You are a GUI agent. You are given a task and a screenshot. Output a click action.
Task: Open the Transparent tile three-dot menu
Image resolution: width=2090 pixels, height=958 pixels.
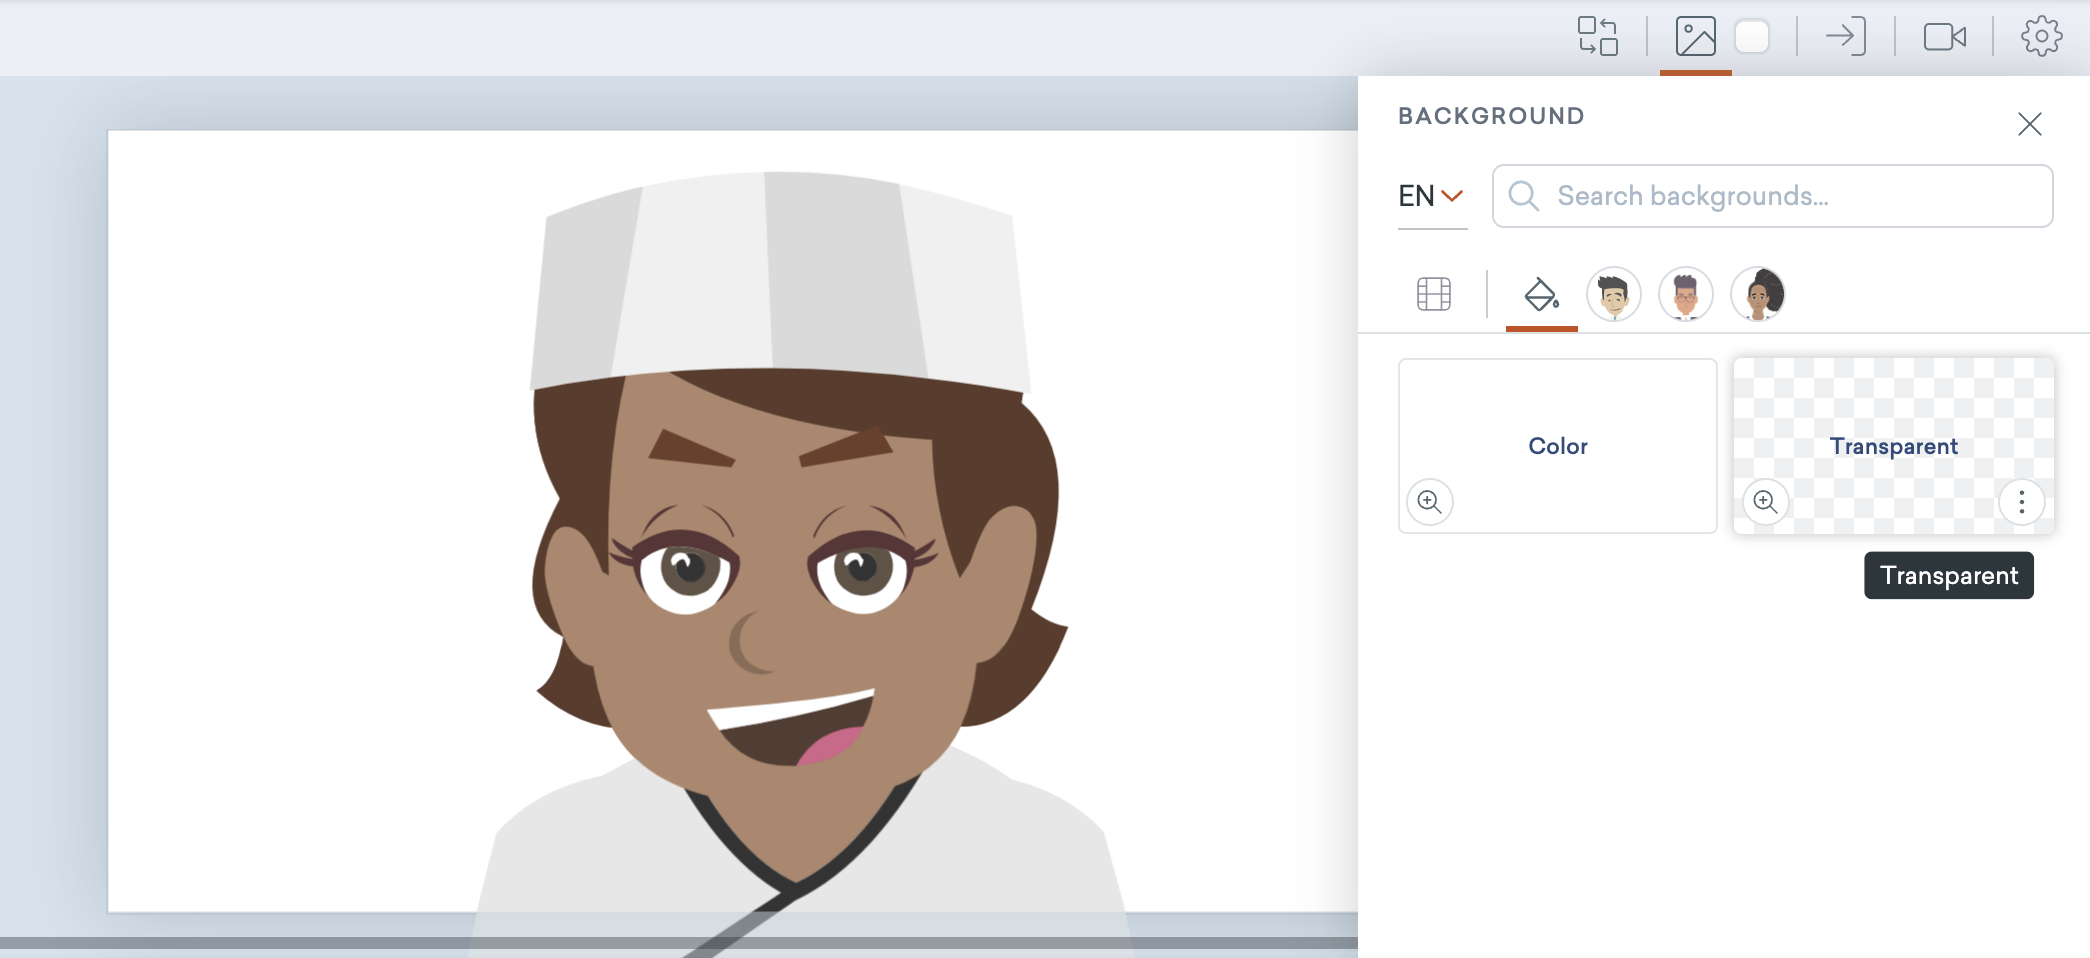[2021, 501]
